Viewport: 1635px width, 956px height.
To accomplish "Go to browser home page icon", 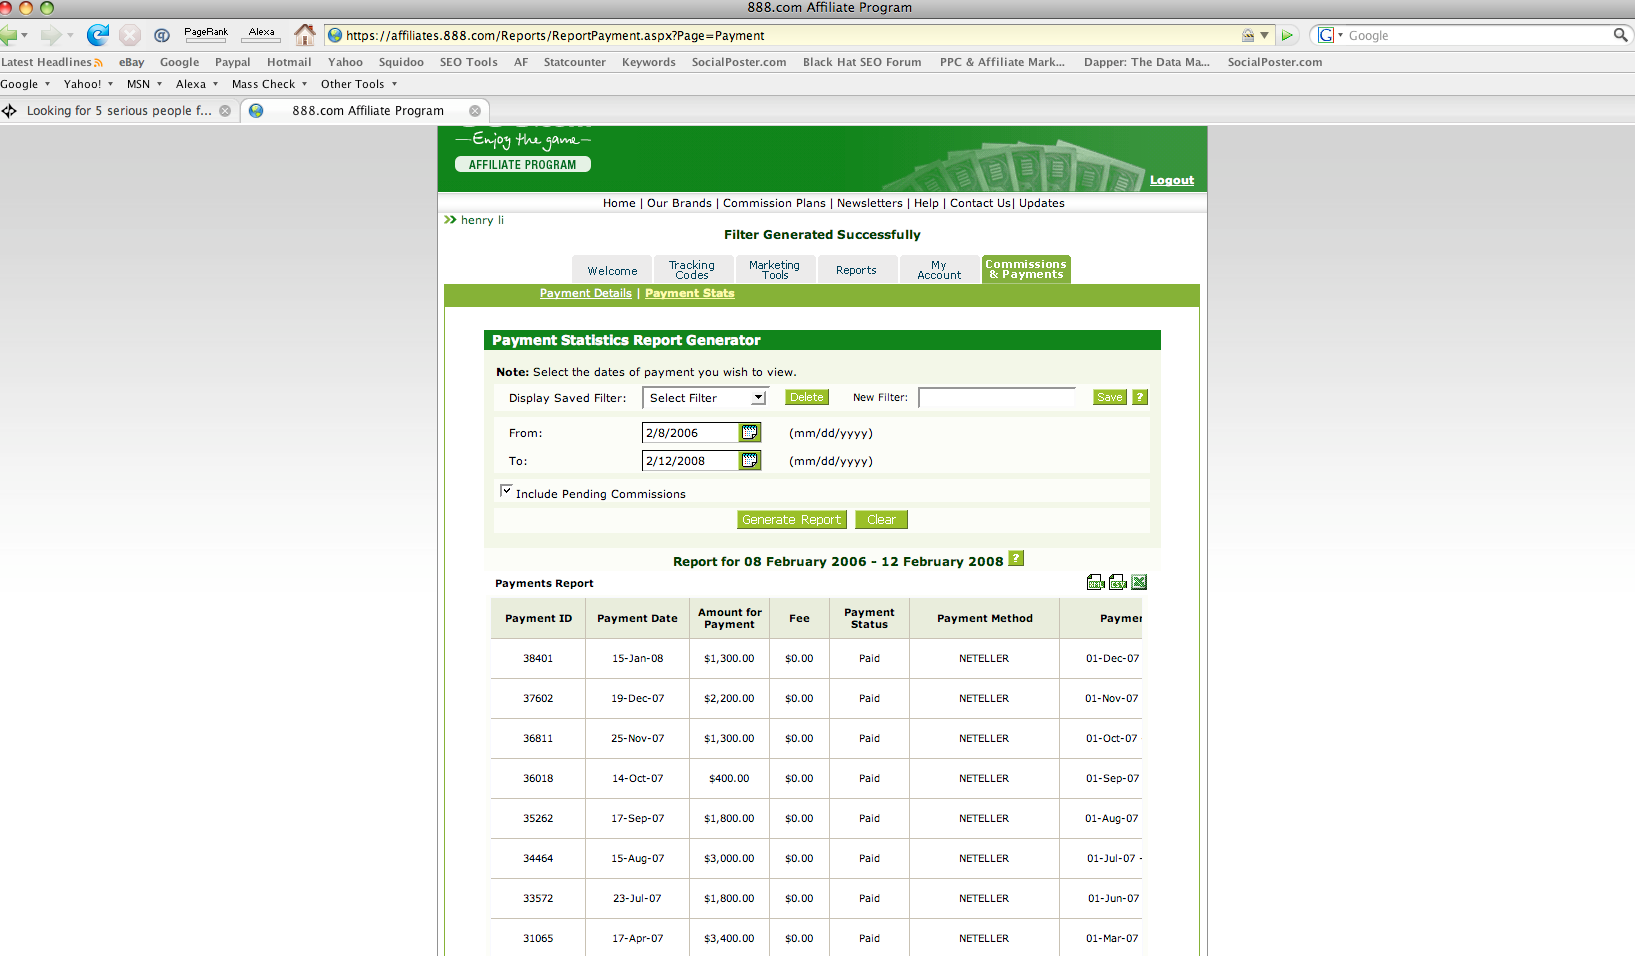I will pyautogui.click(x=305, y=36).
